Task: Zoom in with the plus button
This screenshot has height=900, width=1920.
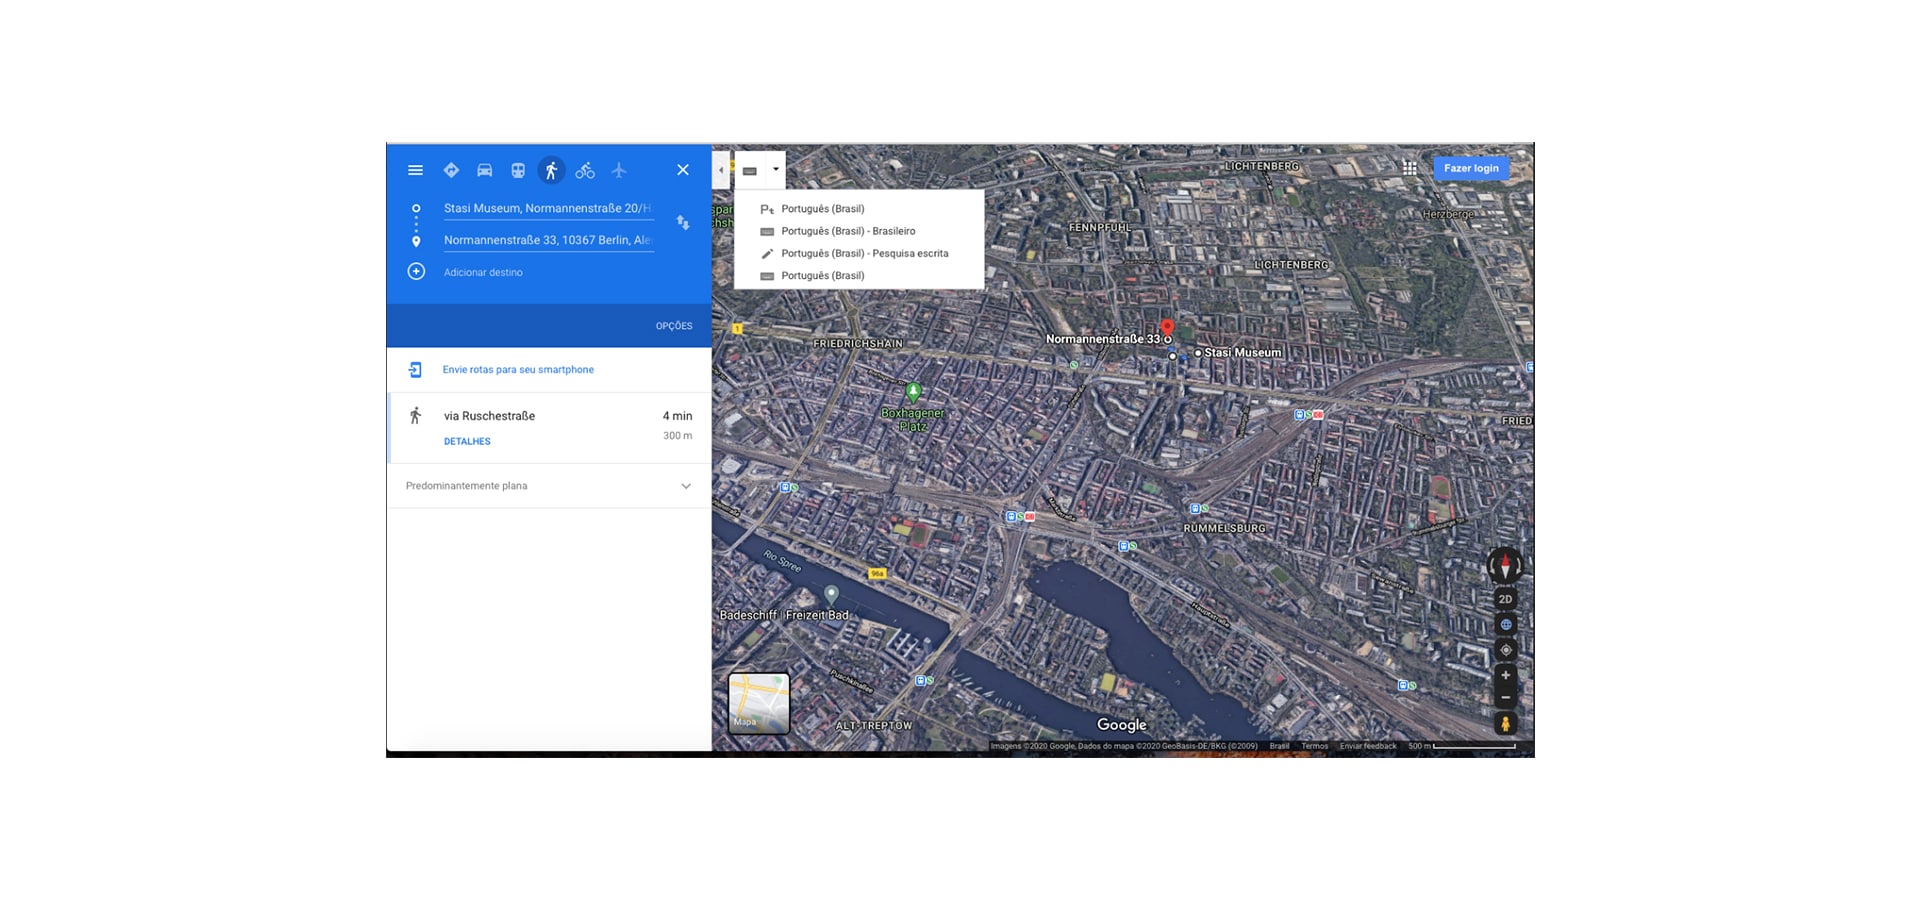Action: click(x=1505, y=675)
